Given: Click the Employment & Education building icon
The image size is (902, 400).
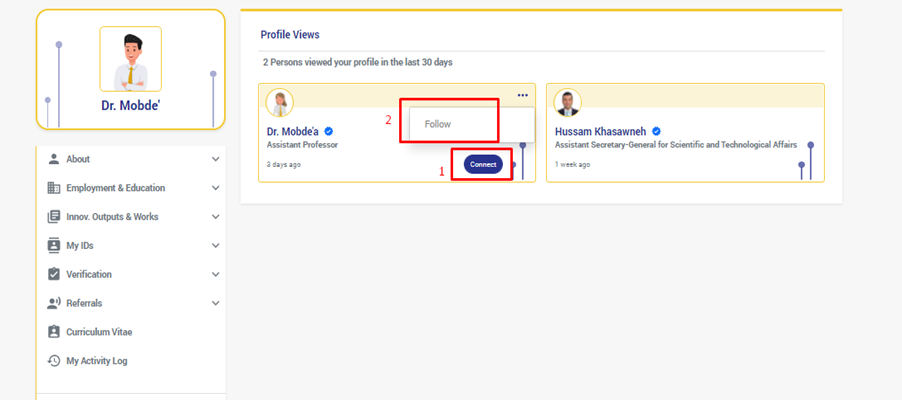Looking at the screenshot, I should [x=54, y=188].
